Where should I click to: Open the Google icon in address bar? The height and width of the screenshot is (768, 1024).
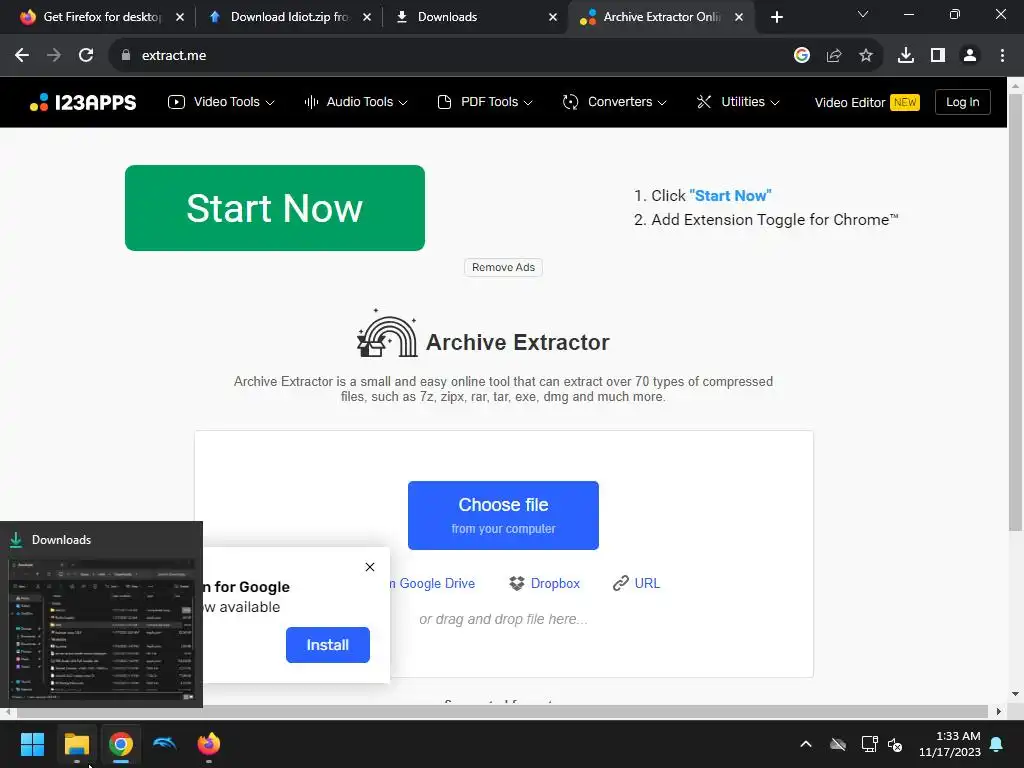click(x=802, y=56)
